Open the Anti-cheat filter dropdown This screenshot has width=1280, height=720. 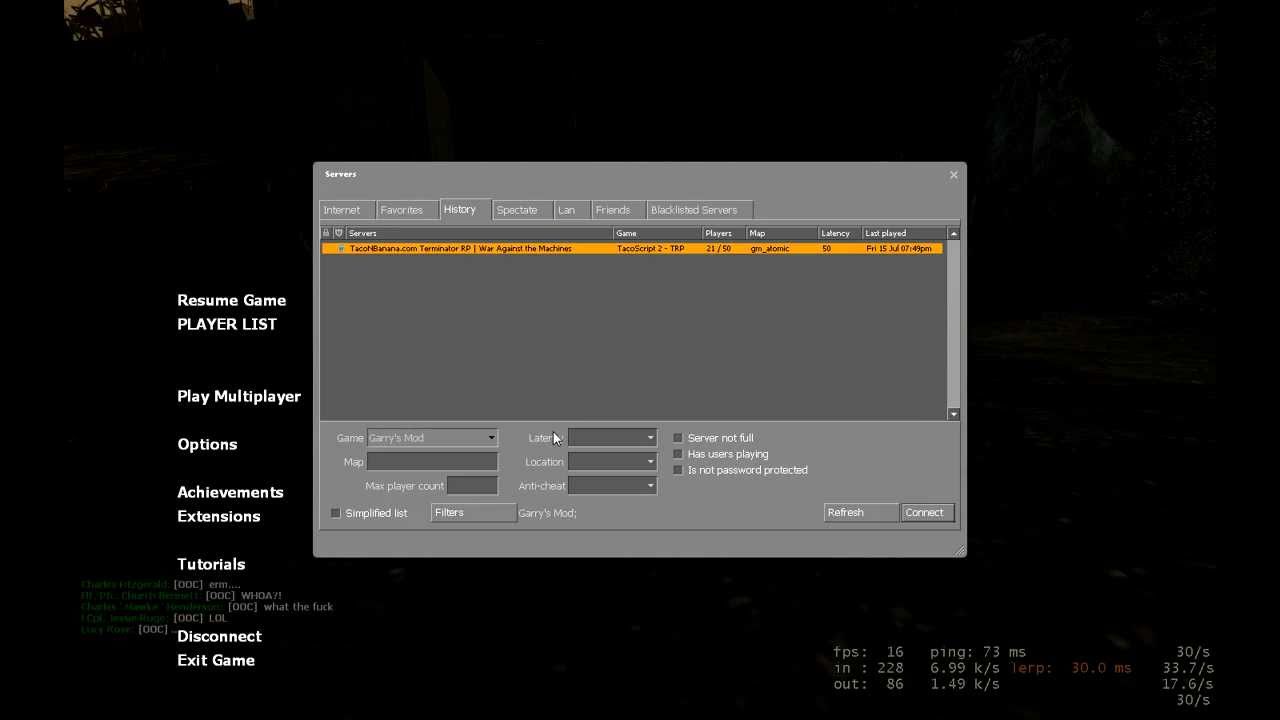(x=612, y=486)
